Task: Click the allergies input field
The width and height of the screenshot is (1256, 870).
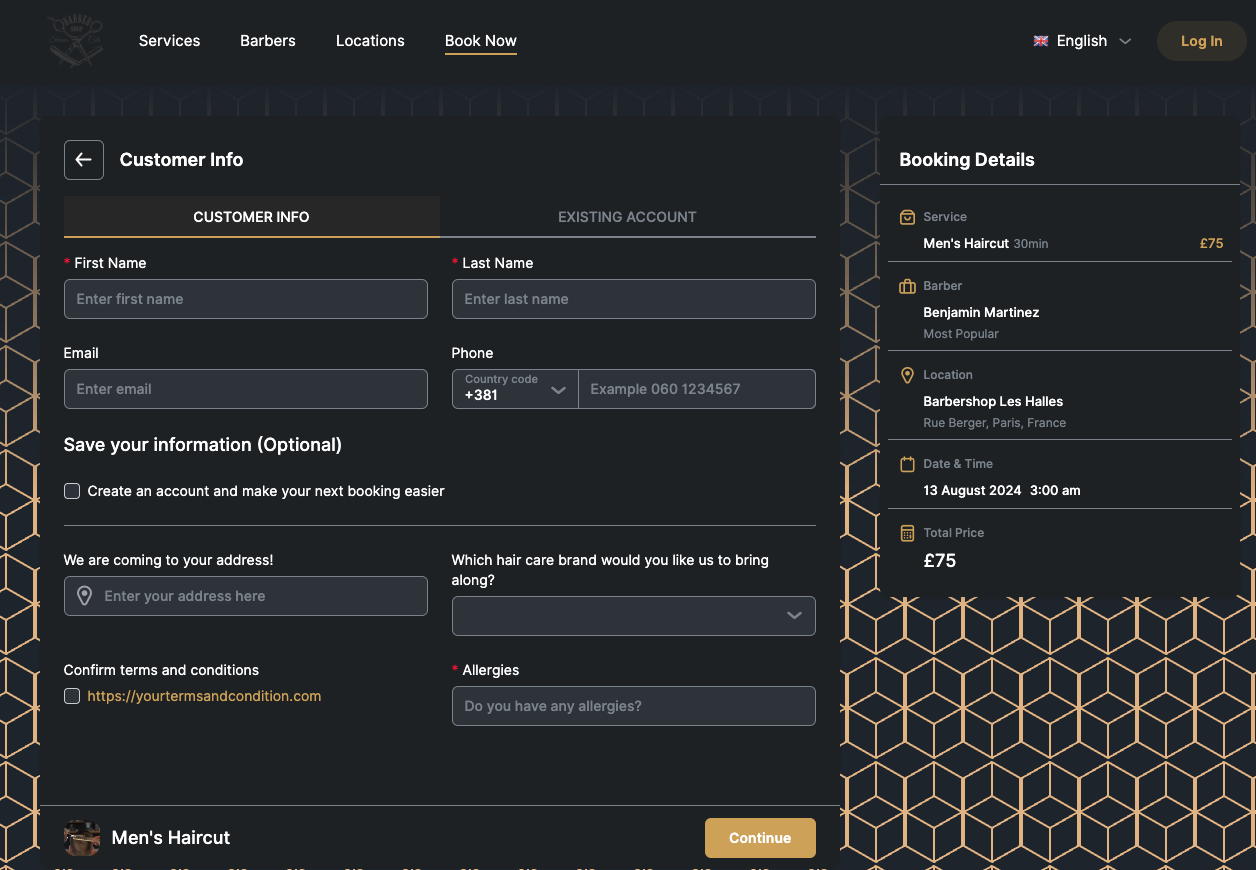Action: click(x=633, y=706)
